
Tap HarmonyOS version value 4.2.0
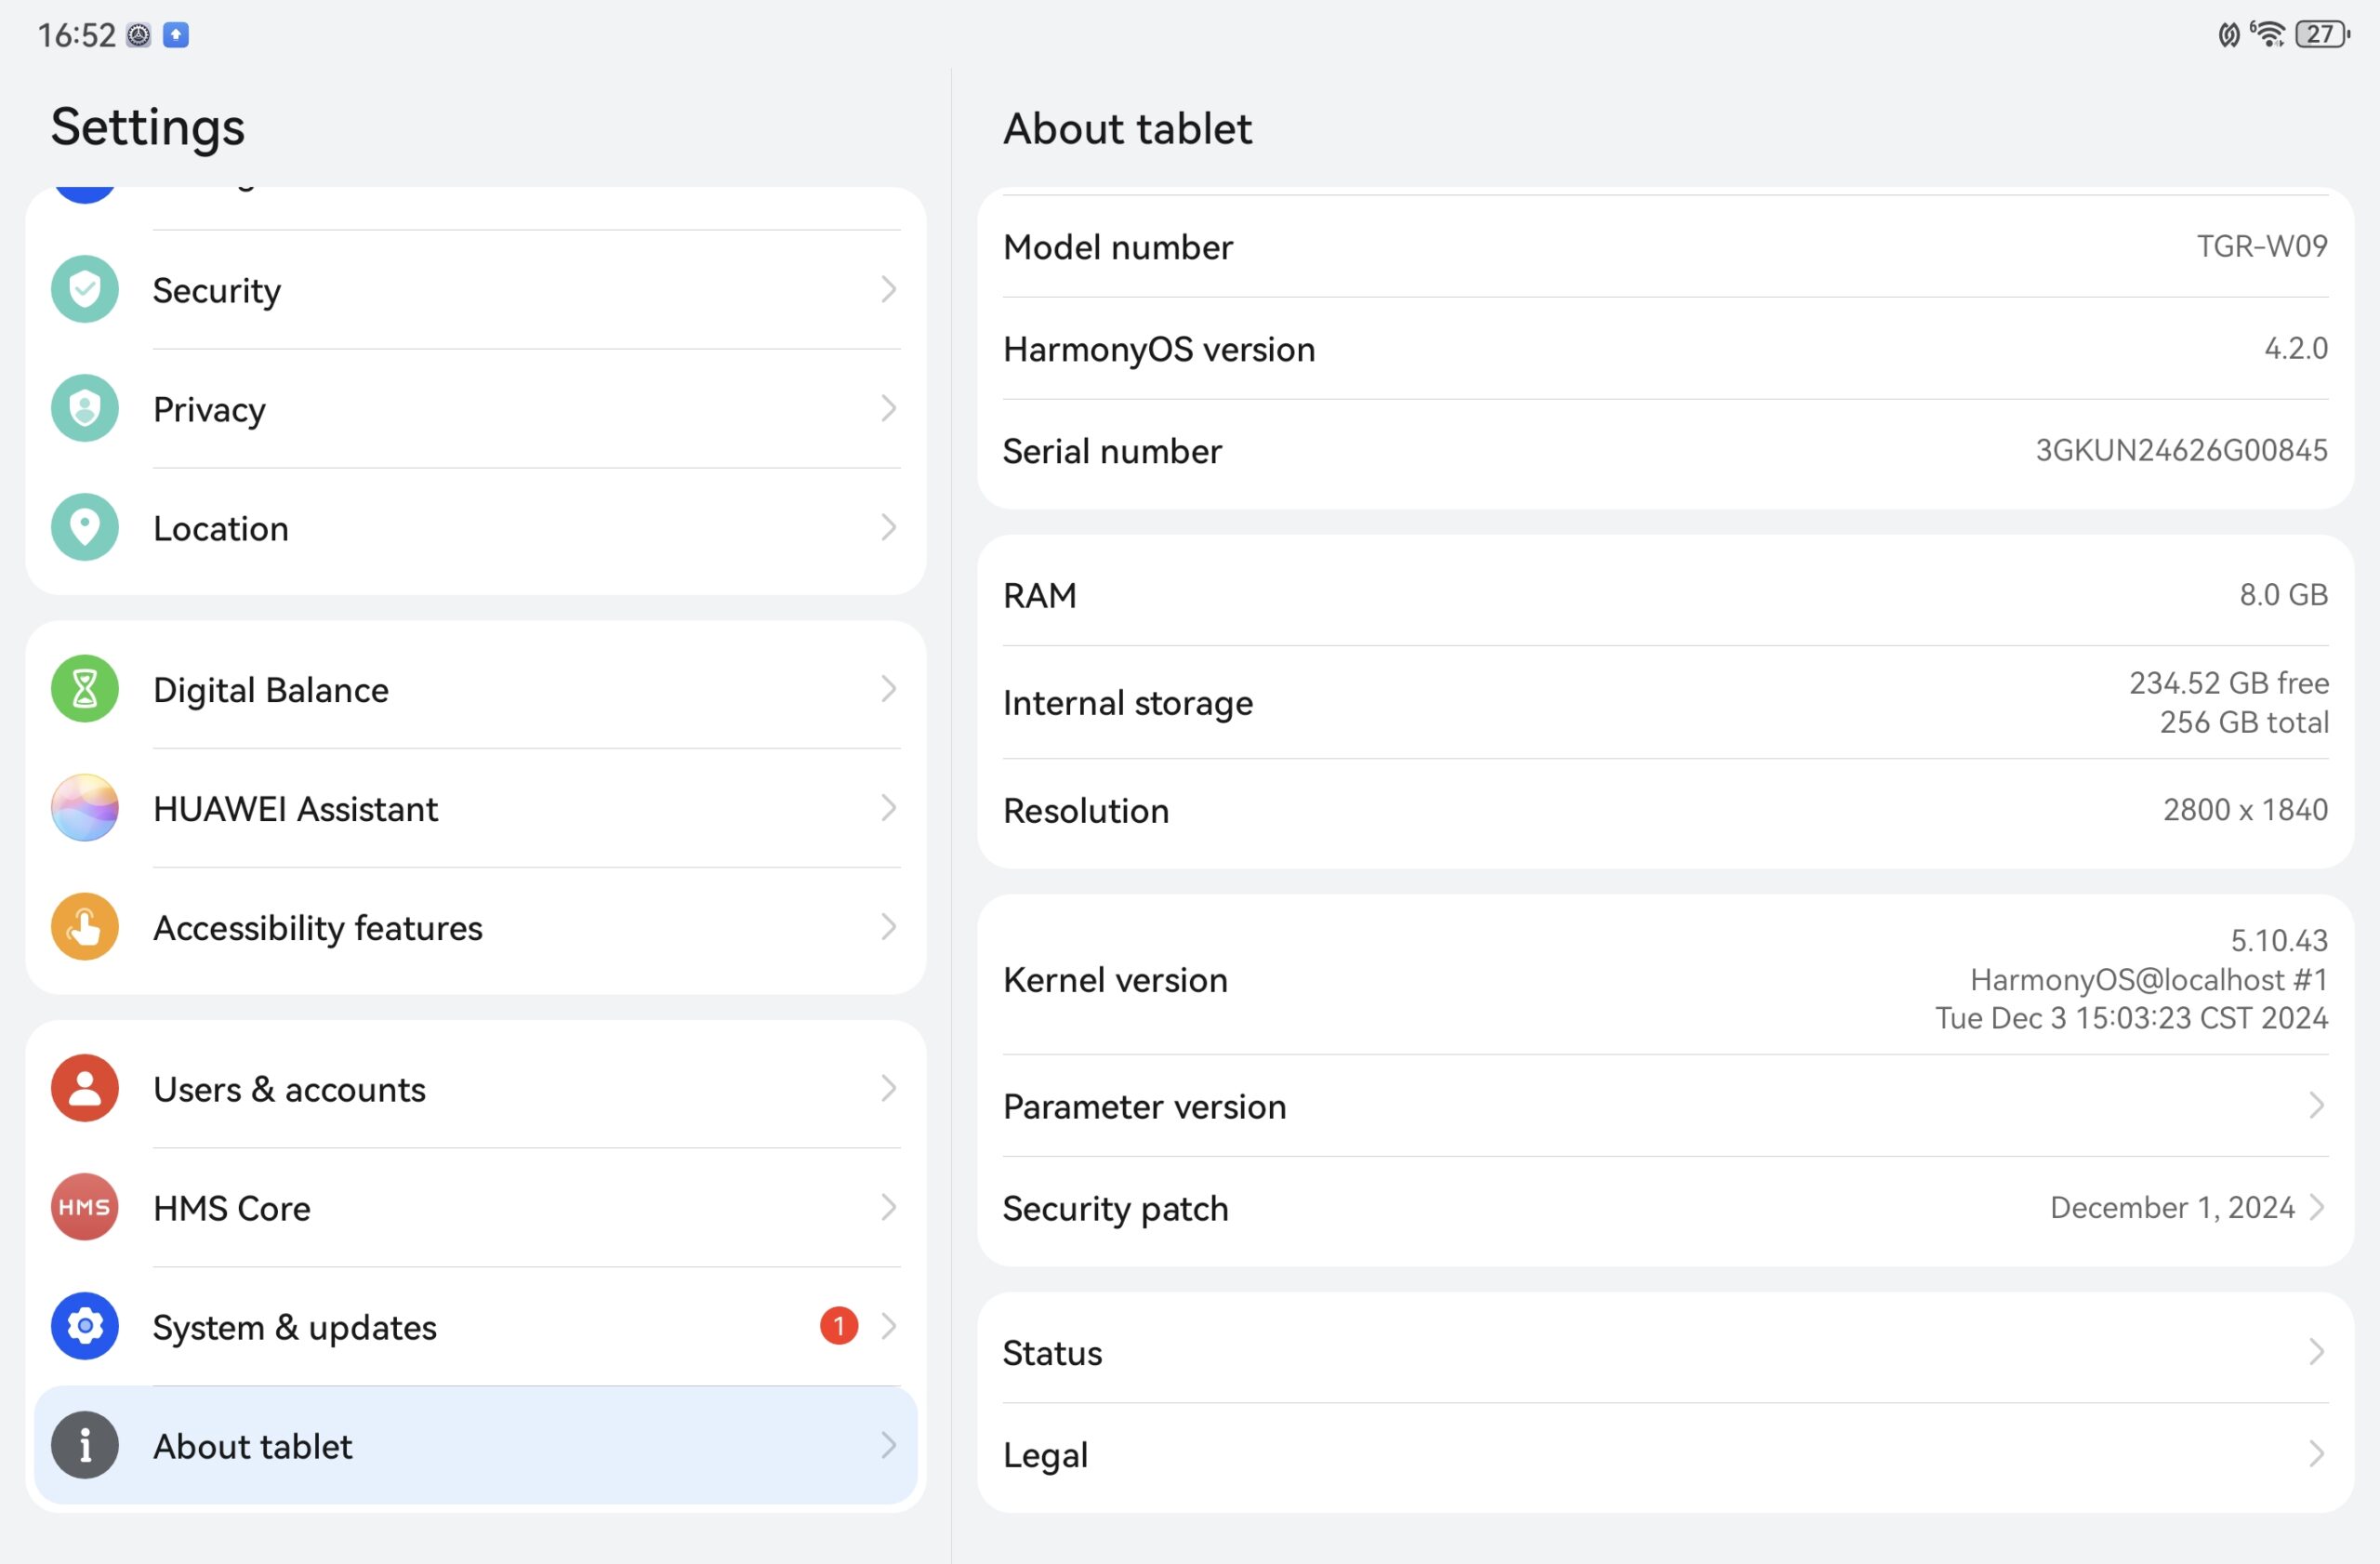(2296, 348)
